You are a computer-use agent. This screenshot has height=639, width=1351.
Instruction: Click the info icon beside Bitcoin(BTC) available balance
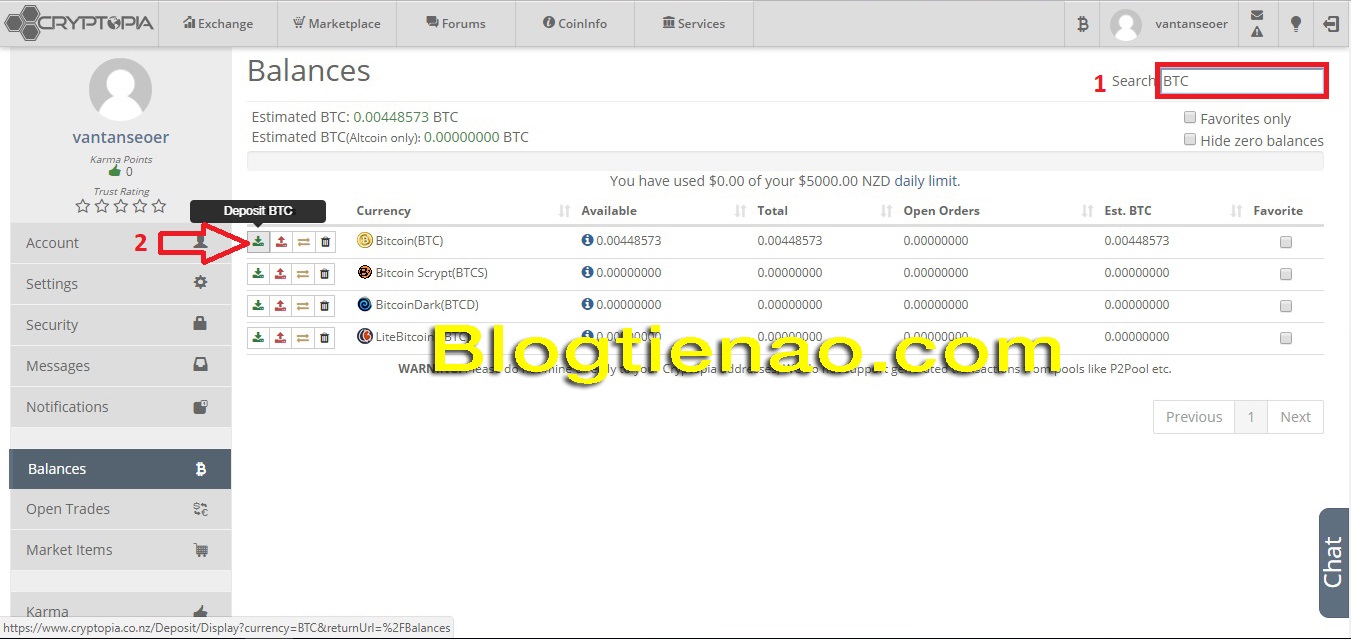587,241
